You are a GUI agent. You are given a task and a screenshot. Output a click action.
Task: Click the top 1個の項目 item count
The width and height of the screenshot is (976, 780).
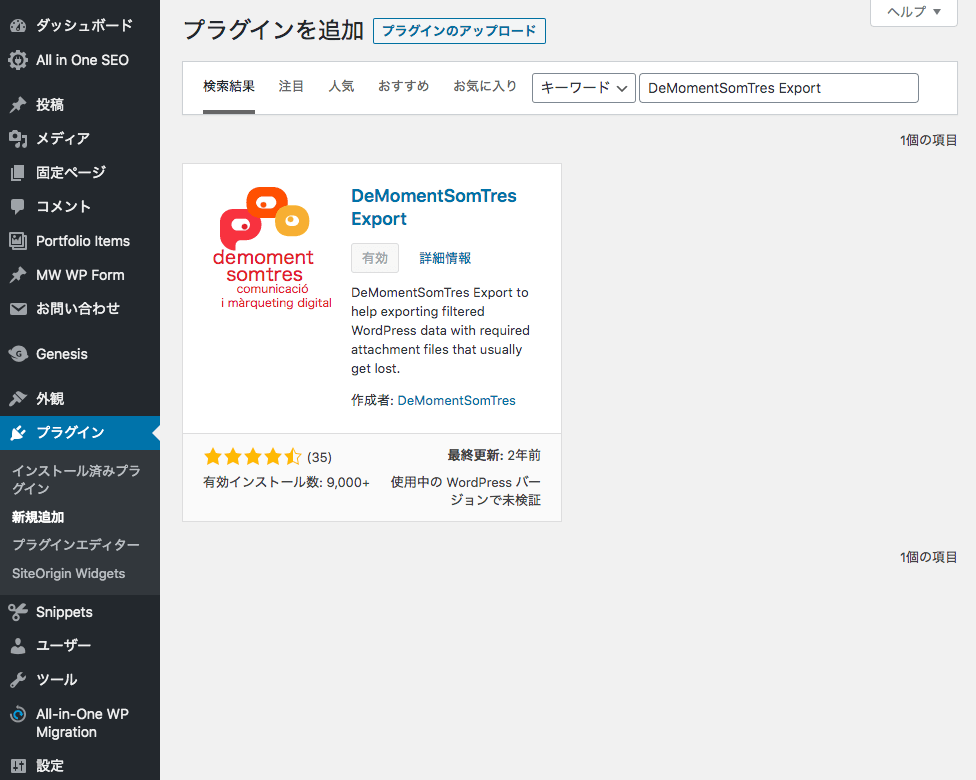coord(928,140)
